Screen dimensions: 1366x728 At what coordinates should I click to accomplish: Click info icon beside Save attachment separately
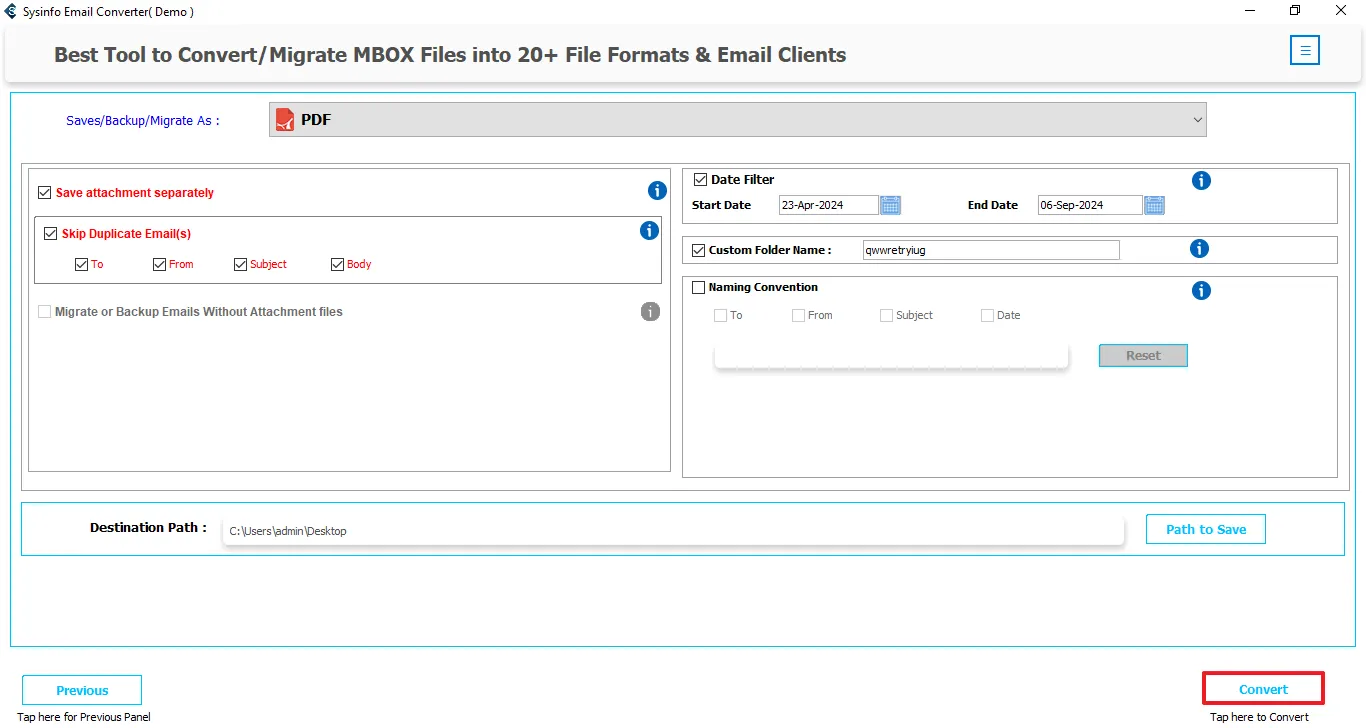click(657, 191)
